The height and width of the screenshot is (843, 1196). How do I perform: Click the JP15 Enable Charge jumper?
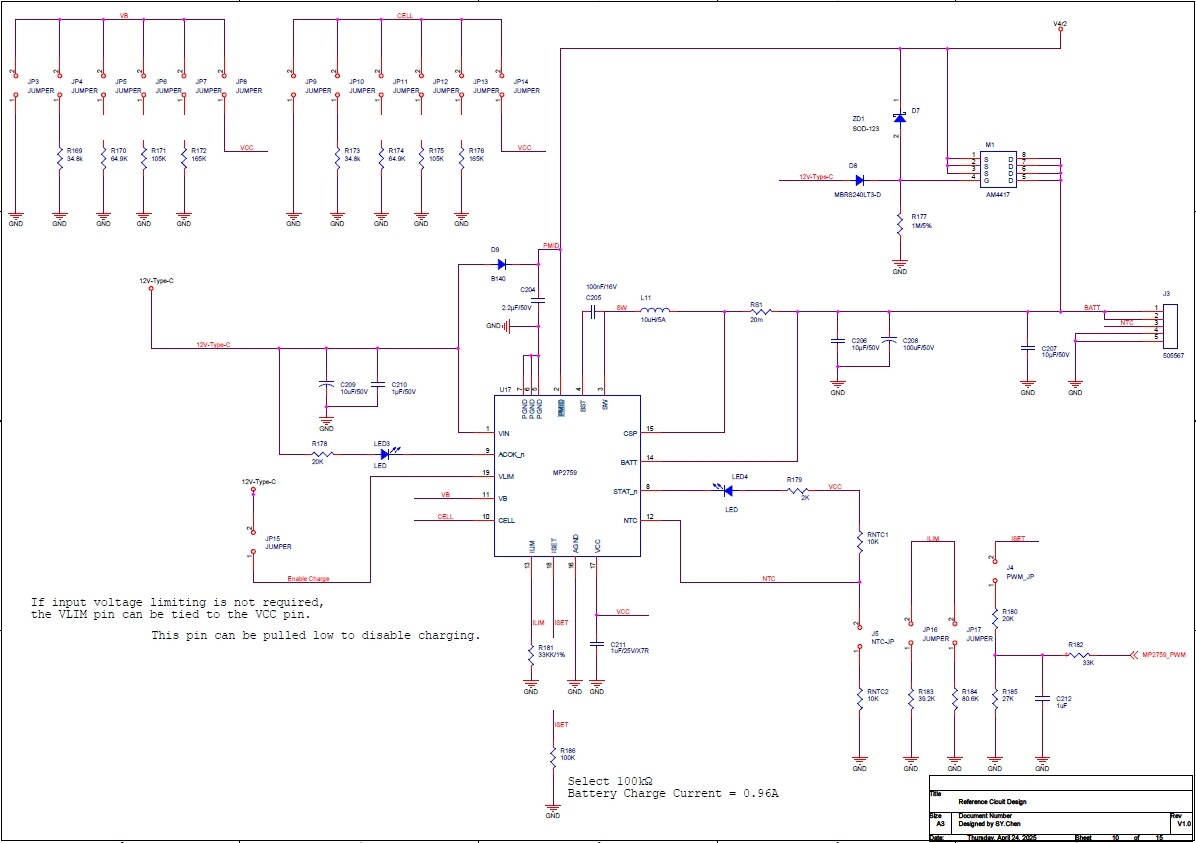tap(251, 540)
